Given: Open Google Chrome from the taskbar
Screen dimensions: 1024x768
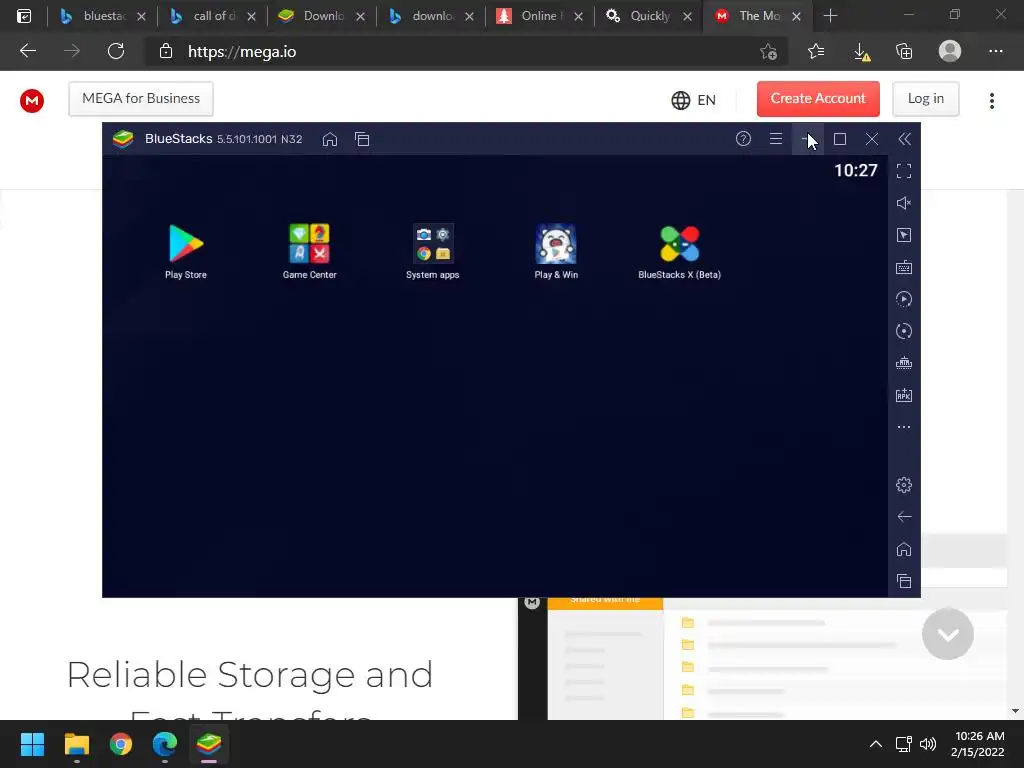Looking at the screenshot, I should pyautogui.click(x=121, y=744).
